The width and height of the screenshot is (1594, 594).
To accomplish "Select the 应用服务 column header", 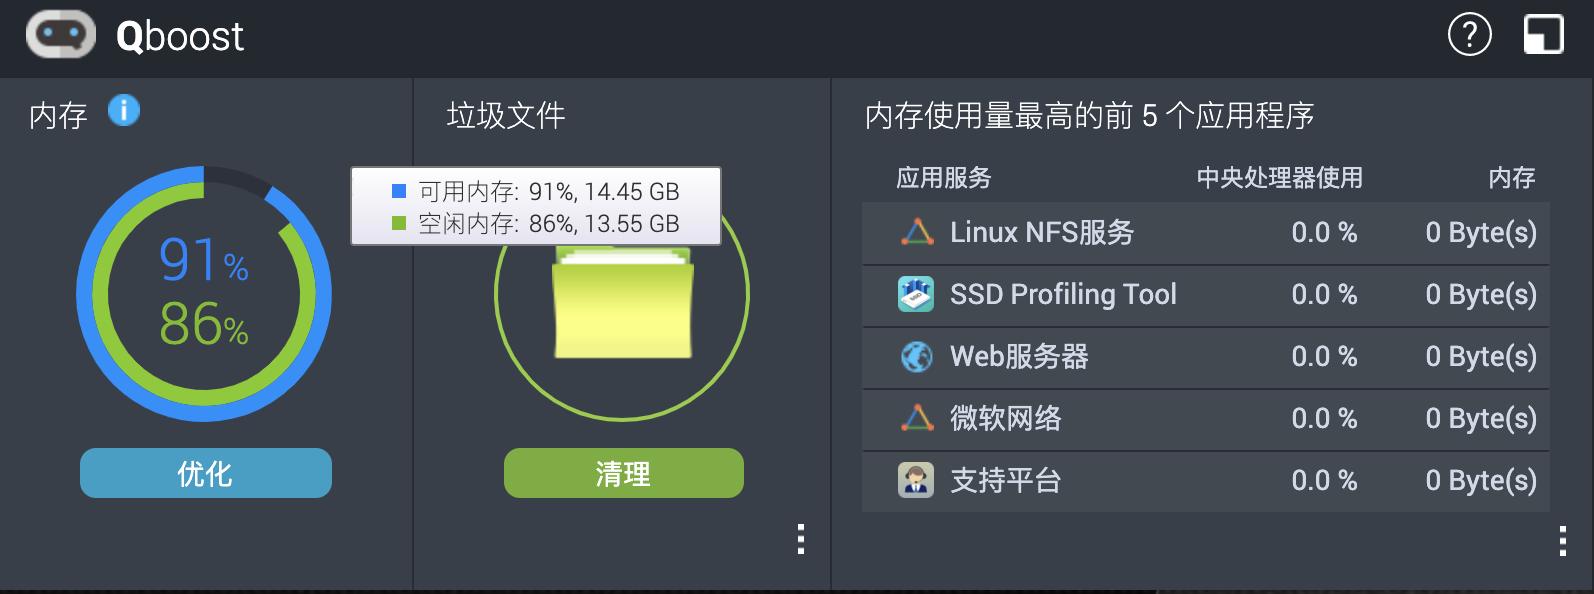I will 941,178.
